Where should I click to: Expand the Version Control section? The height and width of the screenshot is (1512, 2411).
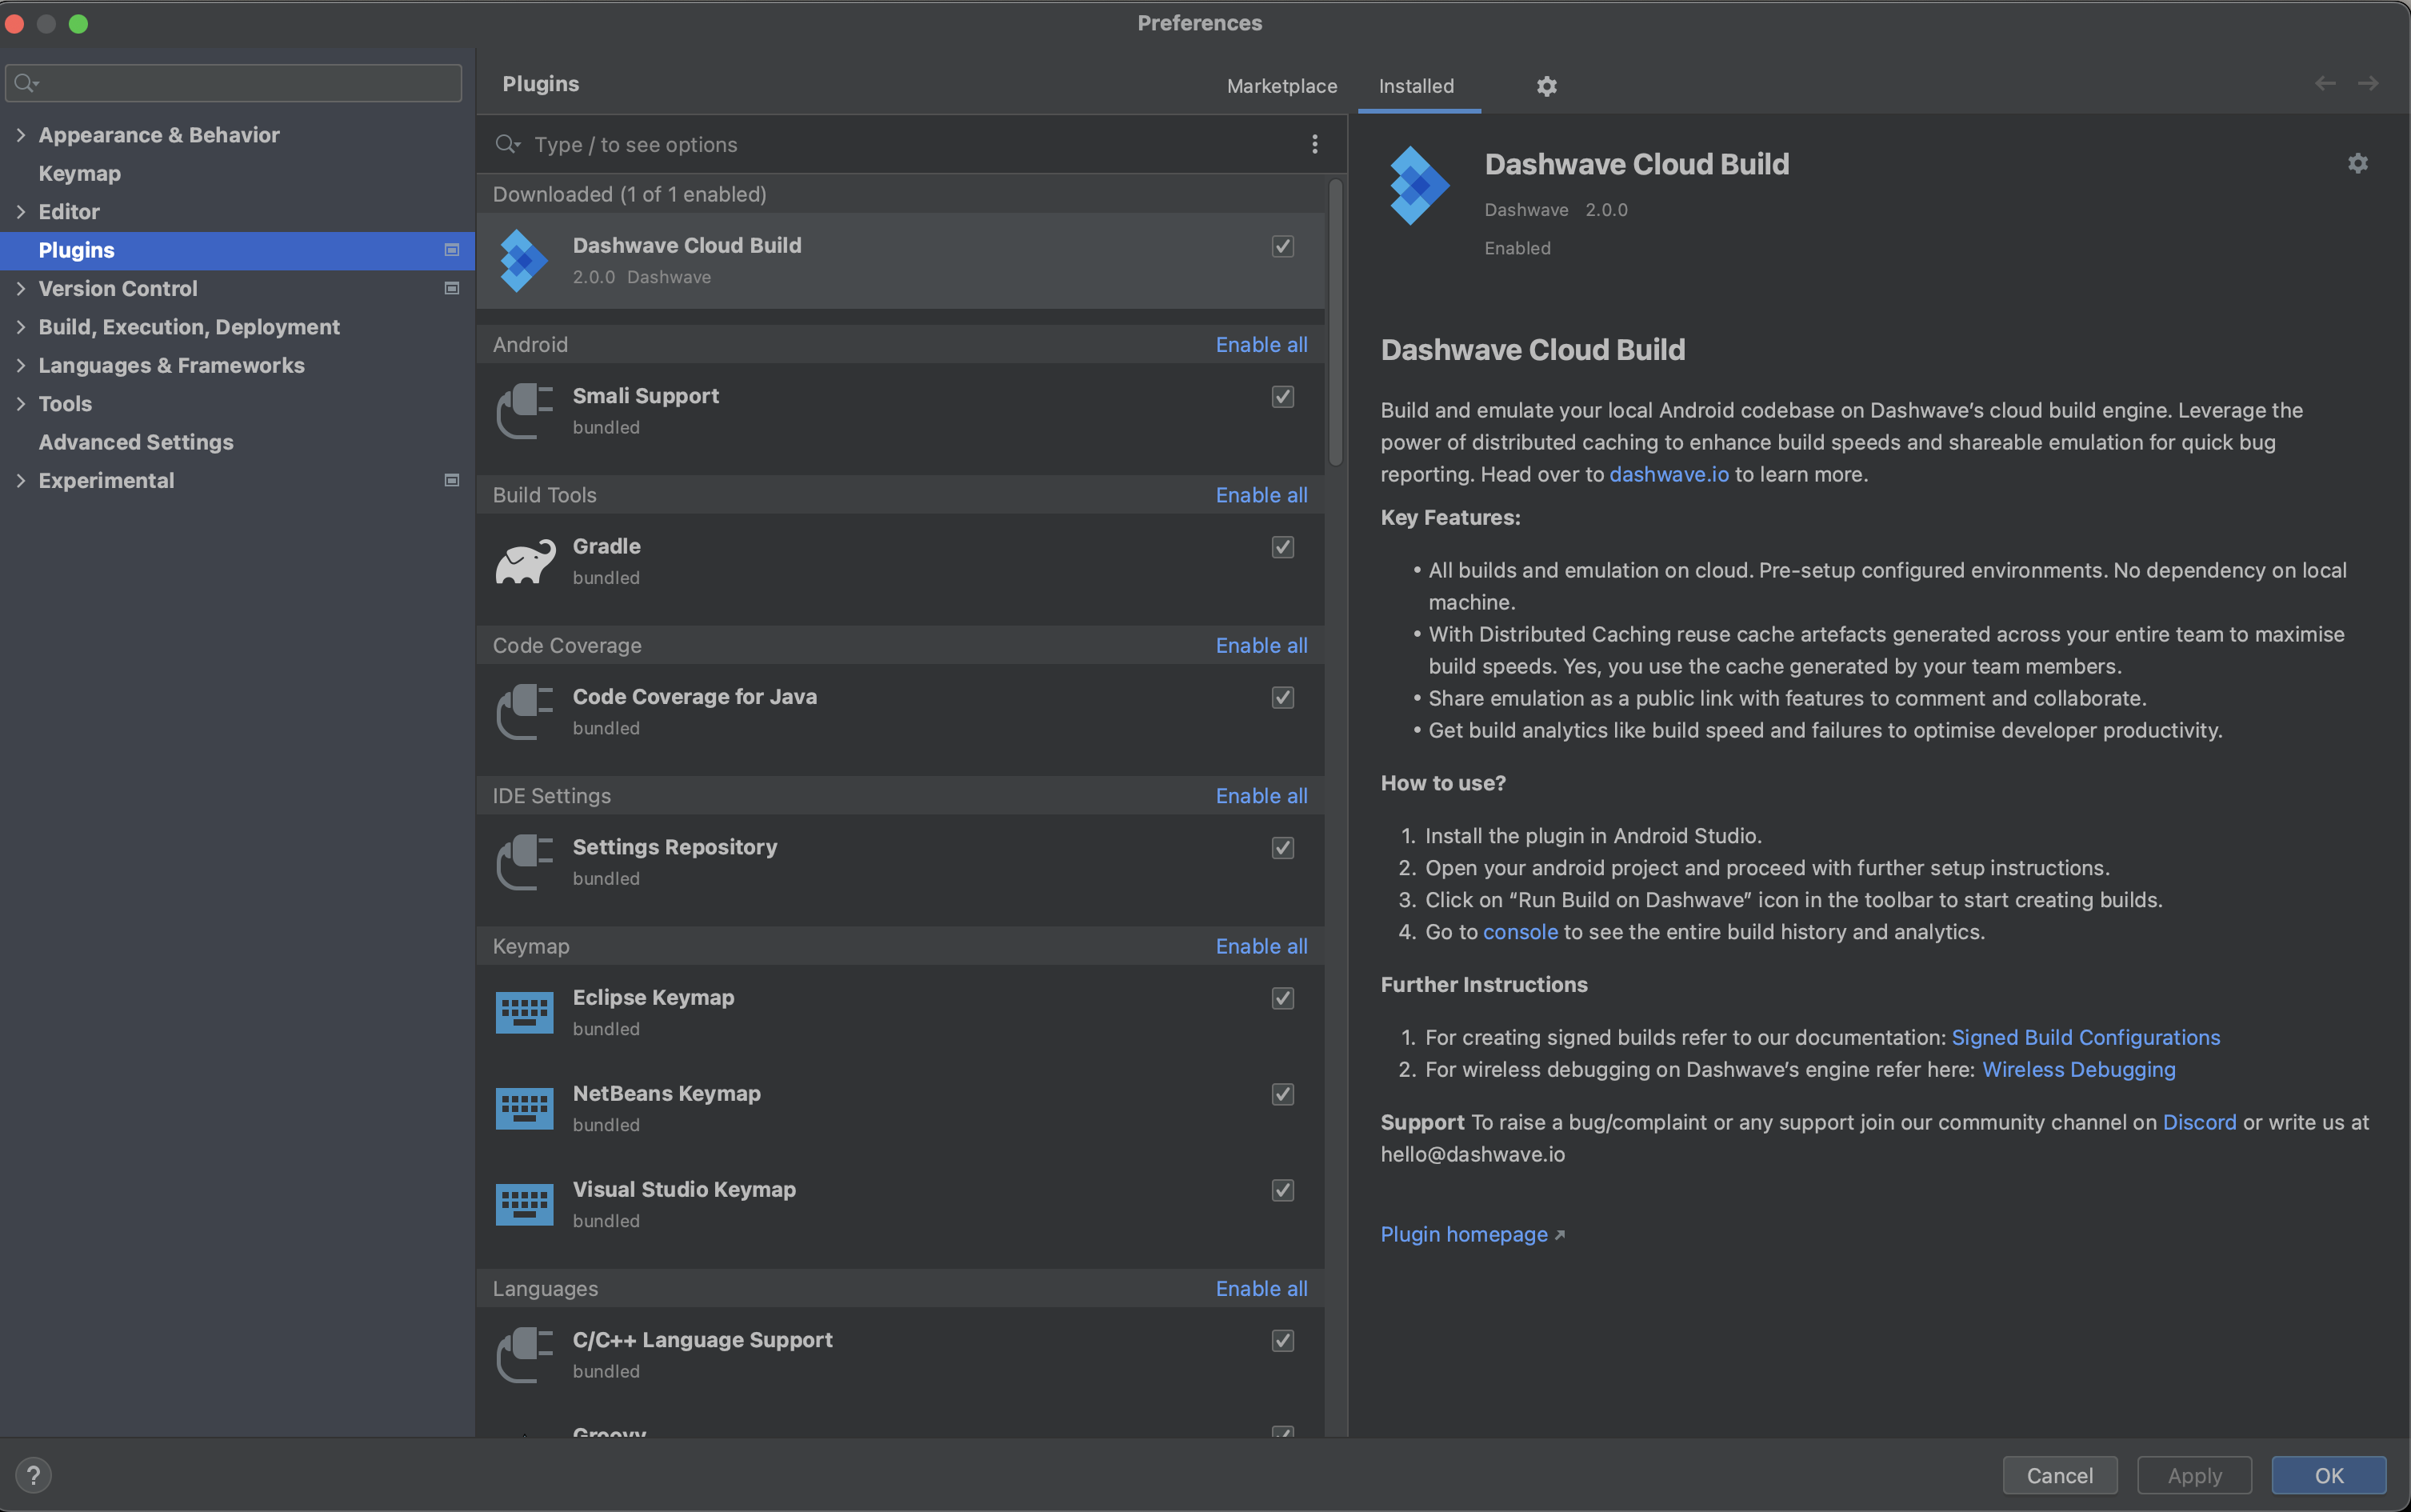(20, 289)
